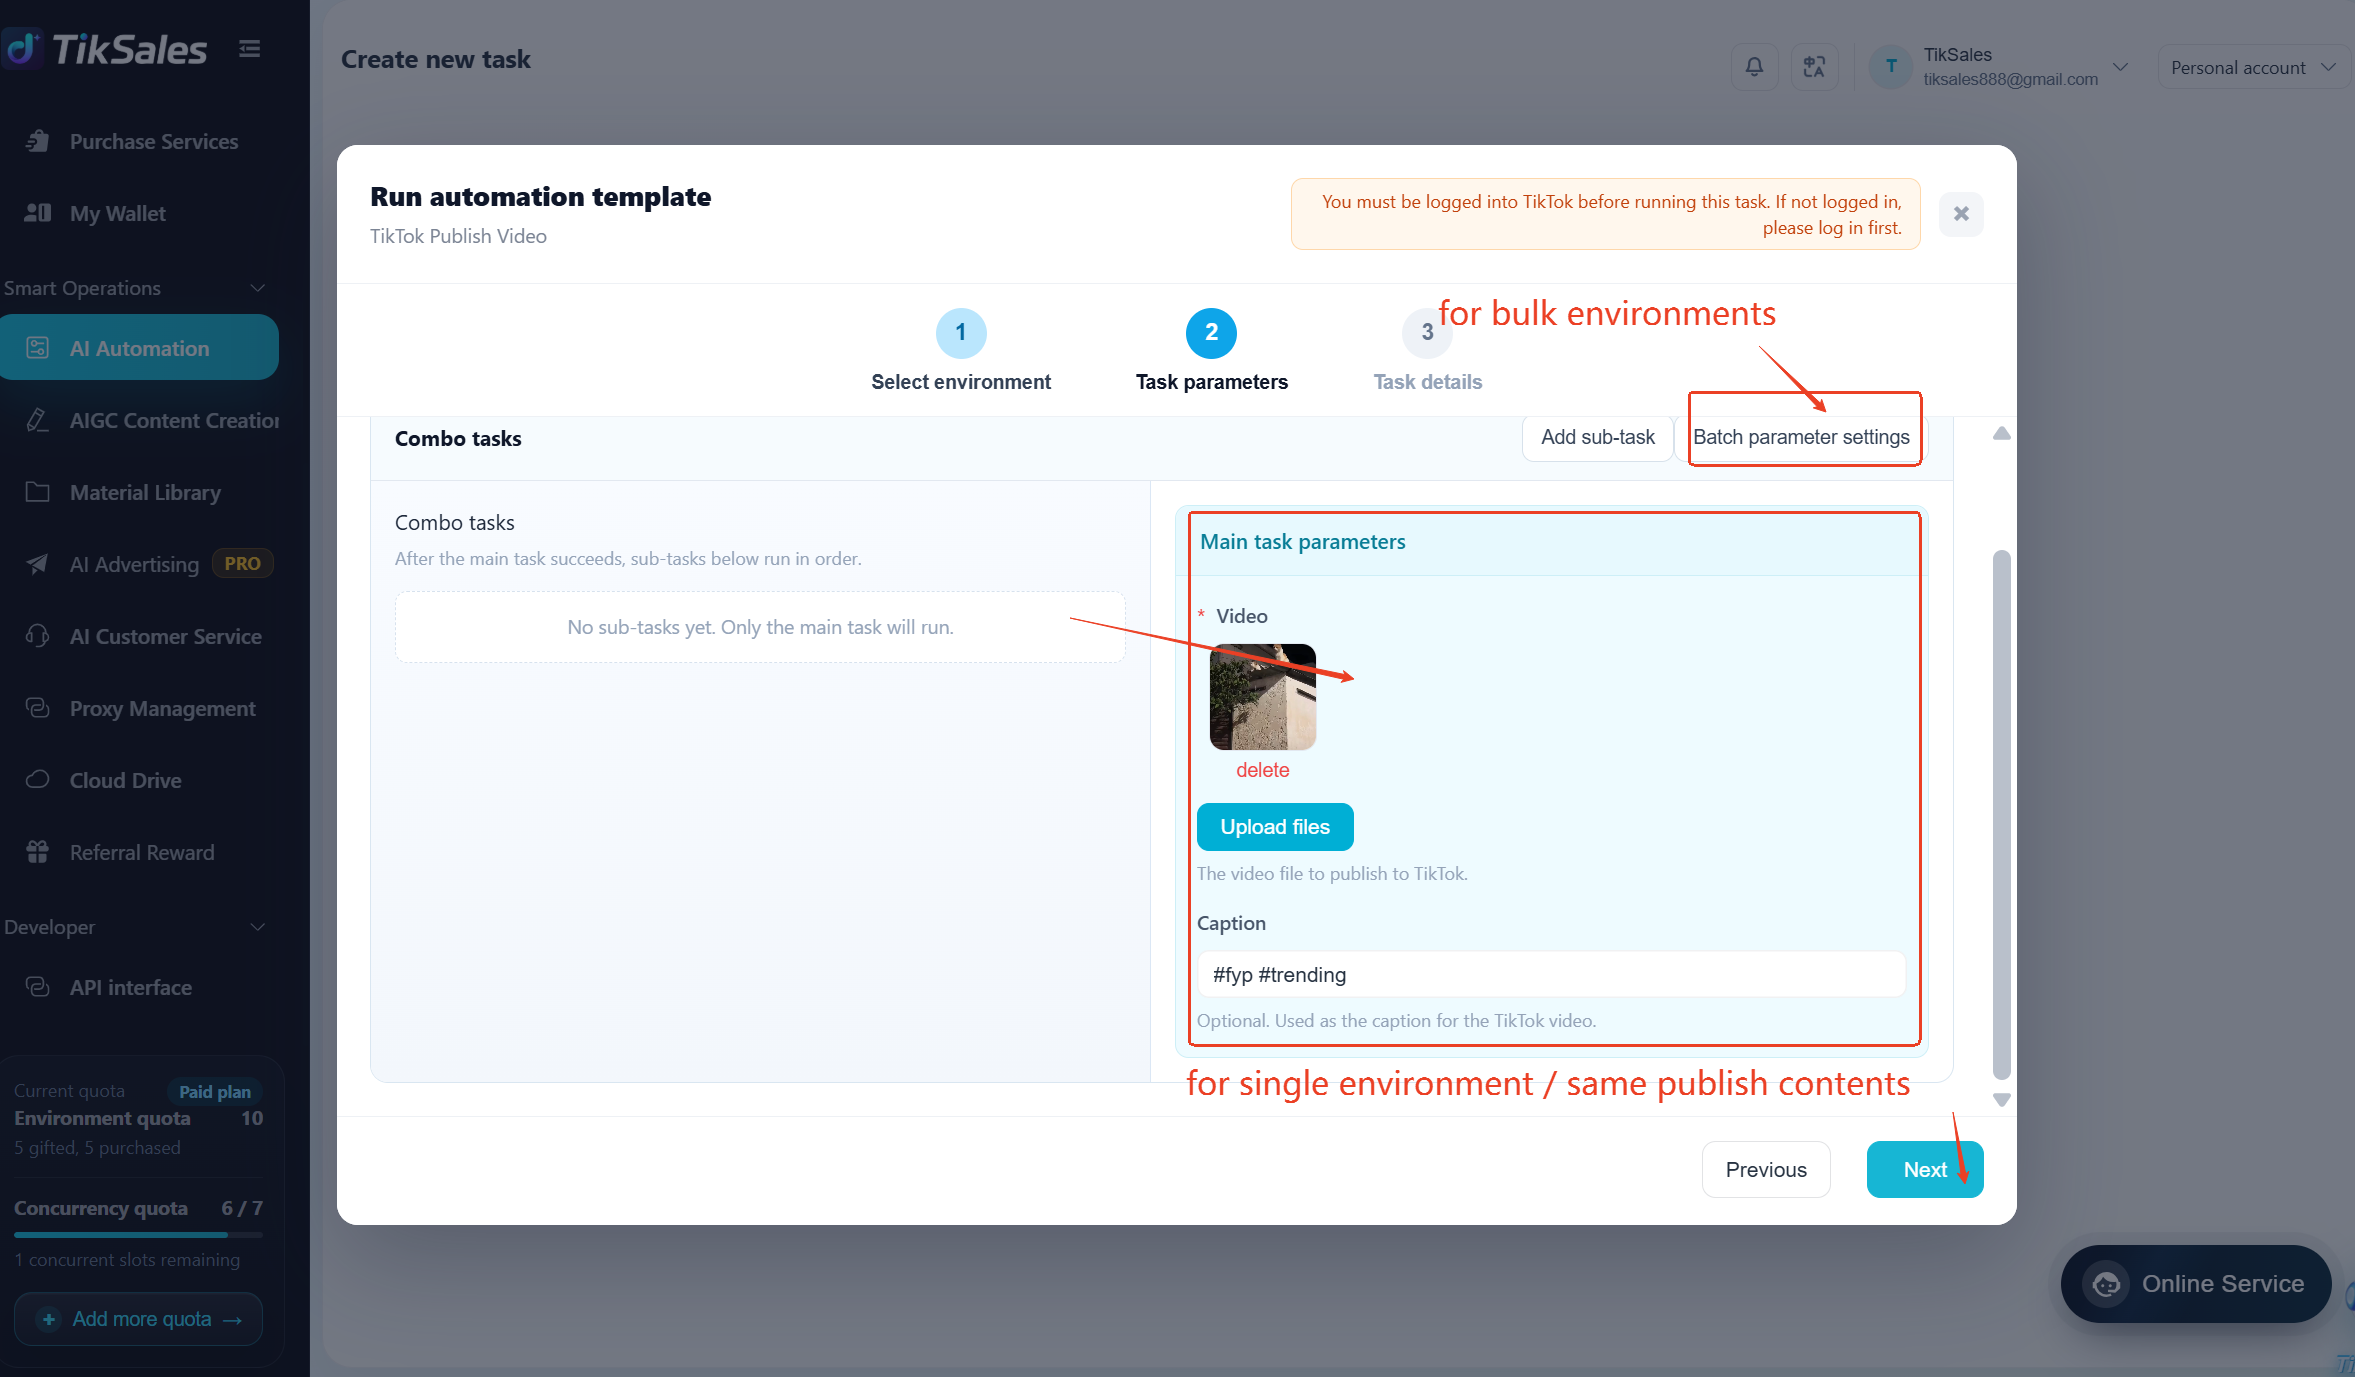This screenshot has height=1377, width=2355.
Task: Click the Concurrency quota progress bar
Action: pos(139,1235)
